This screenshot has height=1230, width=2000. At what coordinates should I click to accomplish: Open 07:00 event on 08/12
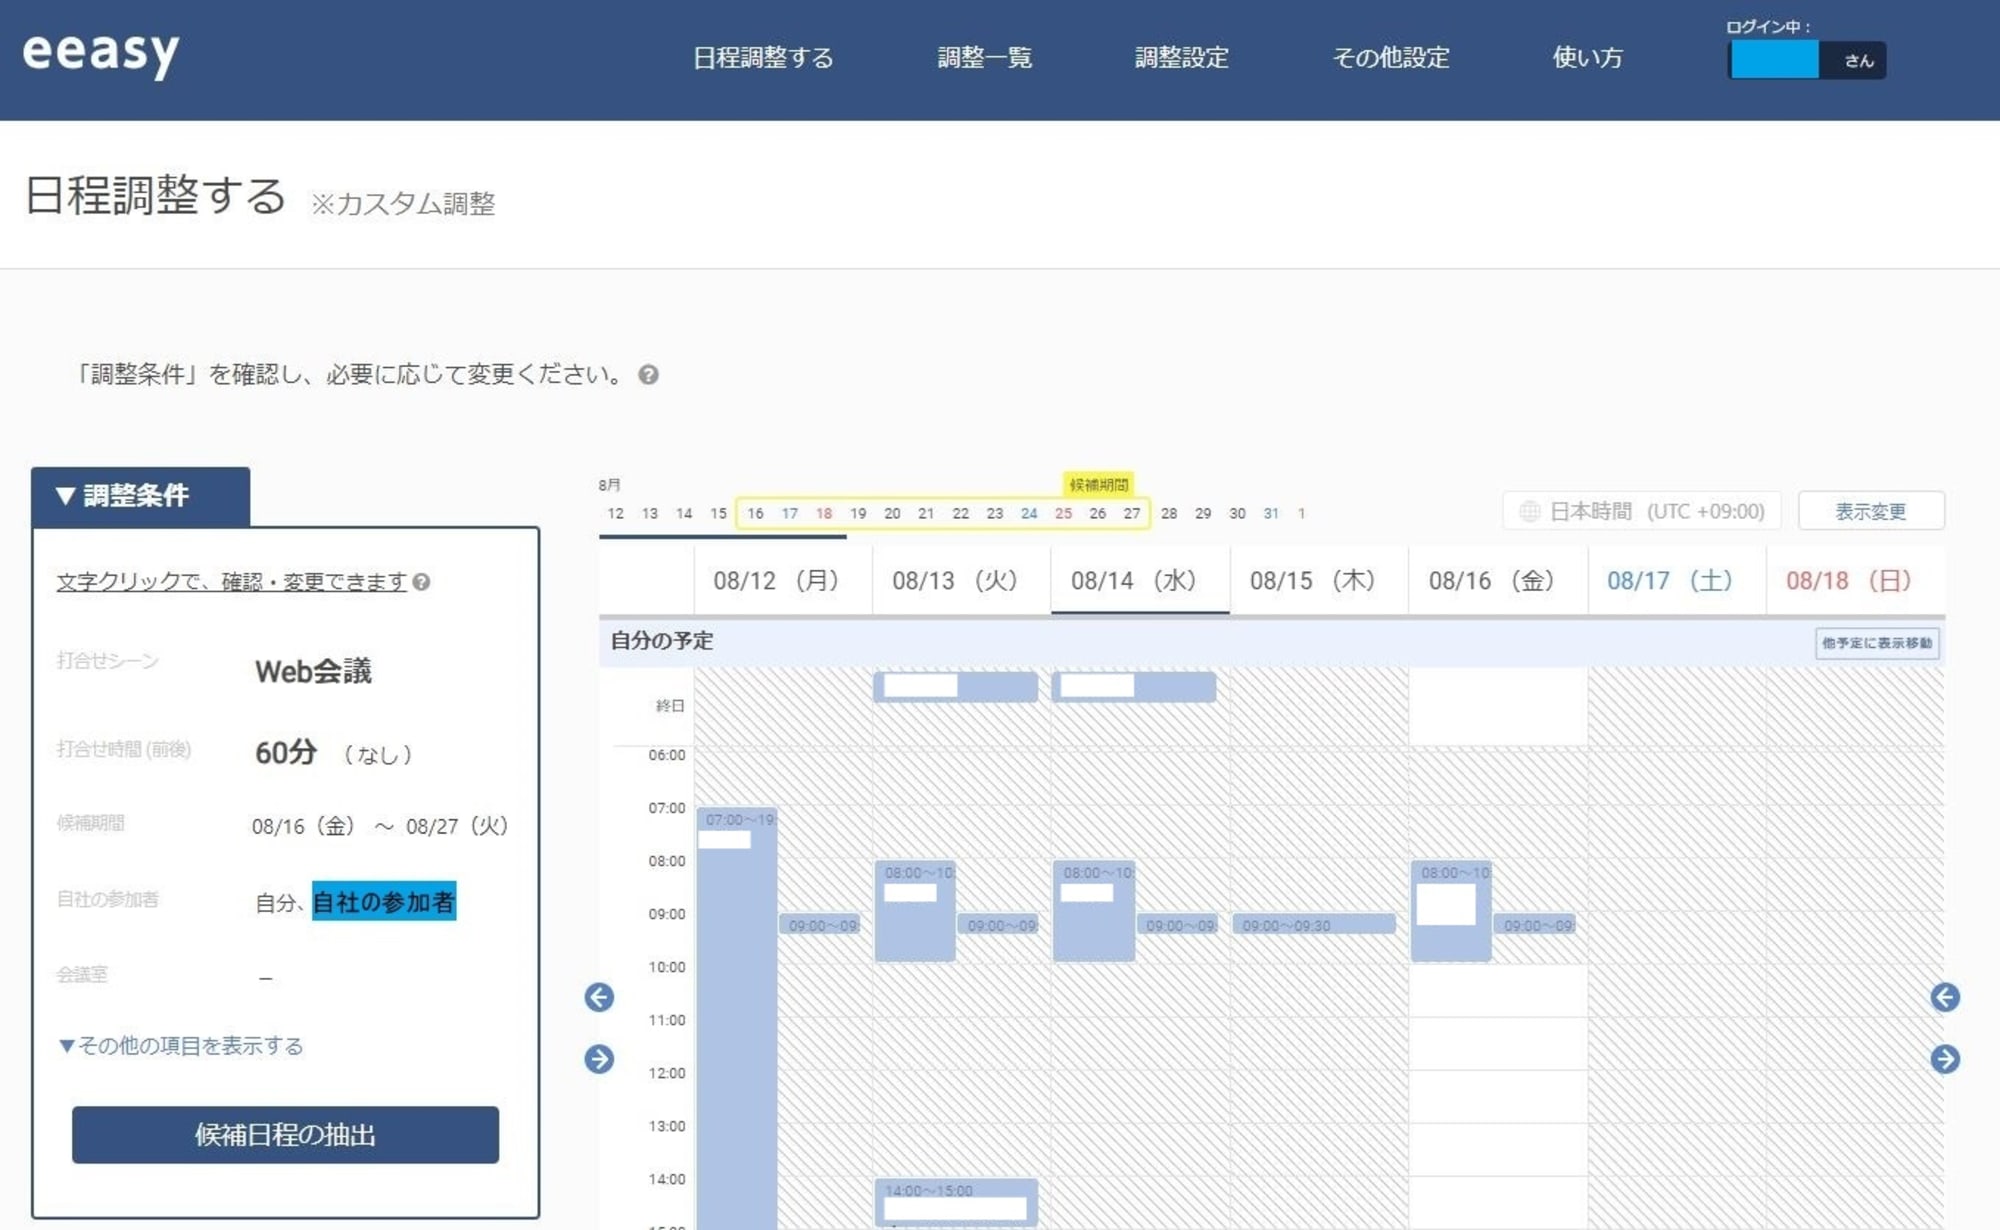[737, 1018]
